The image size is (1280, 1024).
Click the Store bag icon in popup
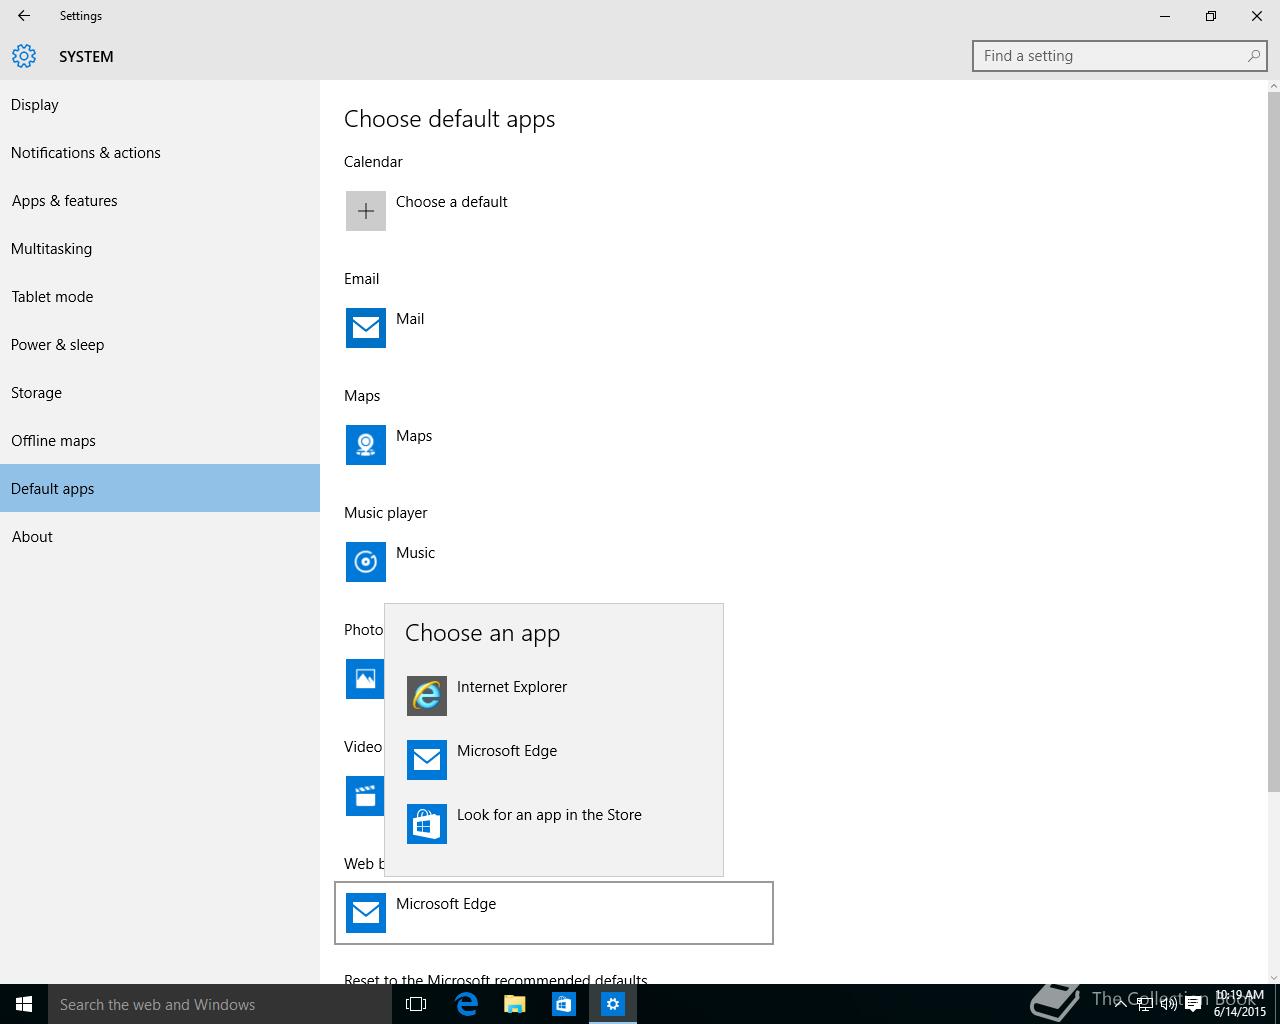point(427,824)
